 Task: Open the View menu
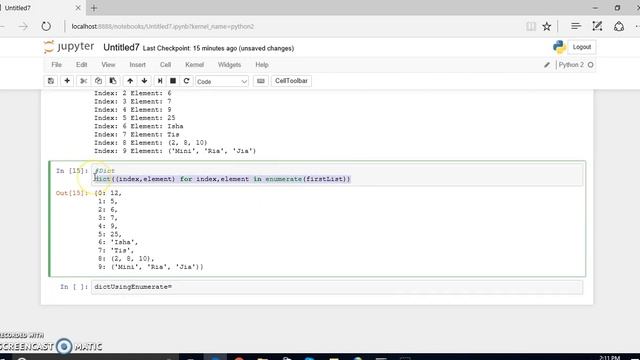pos(108,65)
